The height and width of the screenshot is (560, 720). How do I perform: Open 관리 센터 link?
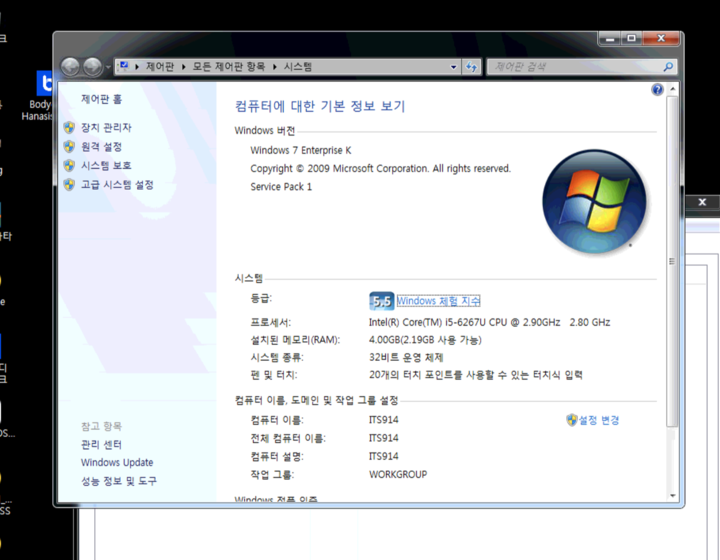(x=101, y=444)
